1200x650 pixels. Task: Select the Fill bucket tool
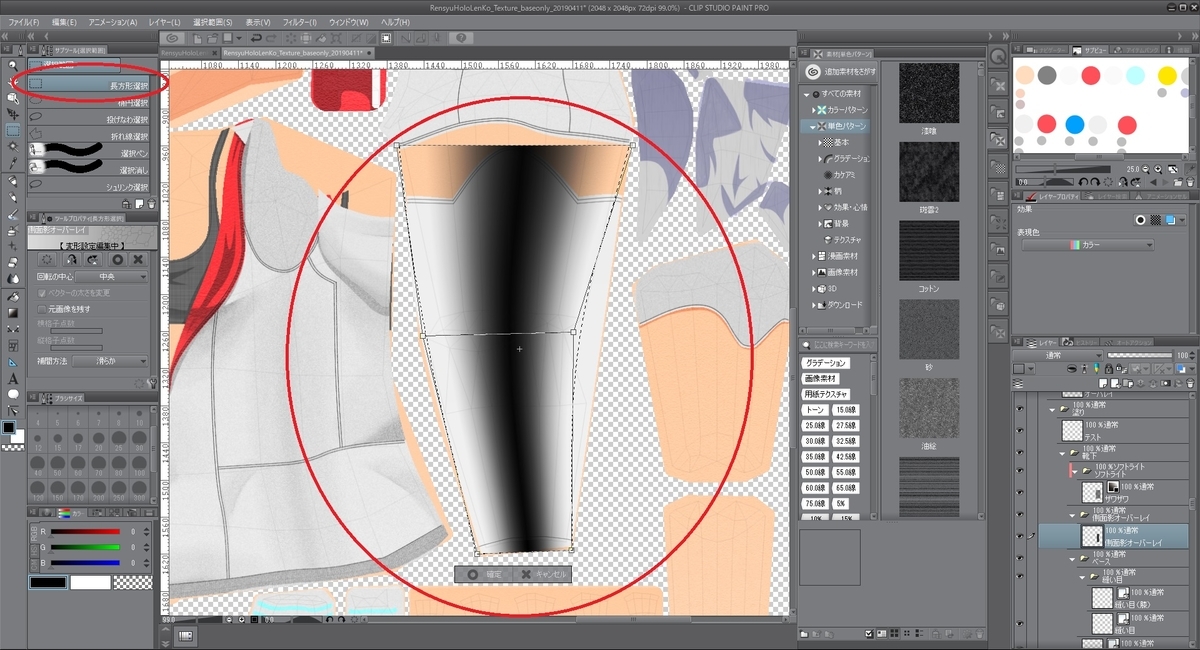pos(13,297)
